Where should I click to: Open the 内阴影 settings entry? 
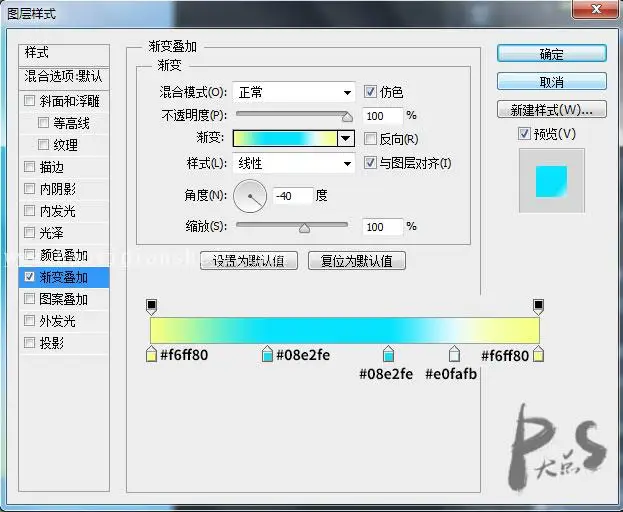[x=58, y=189]
